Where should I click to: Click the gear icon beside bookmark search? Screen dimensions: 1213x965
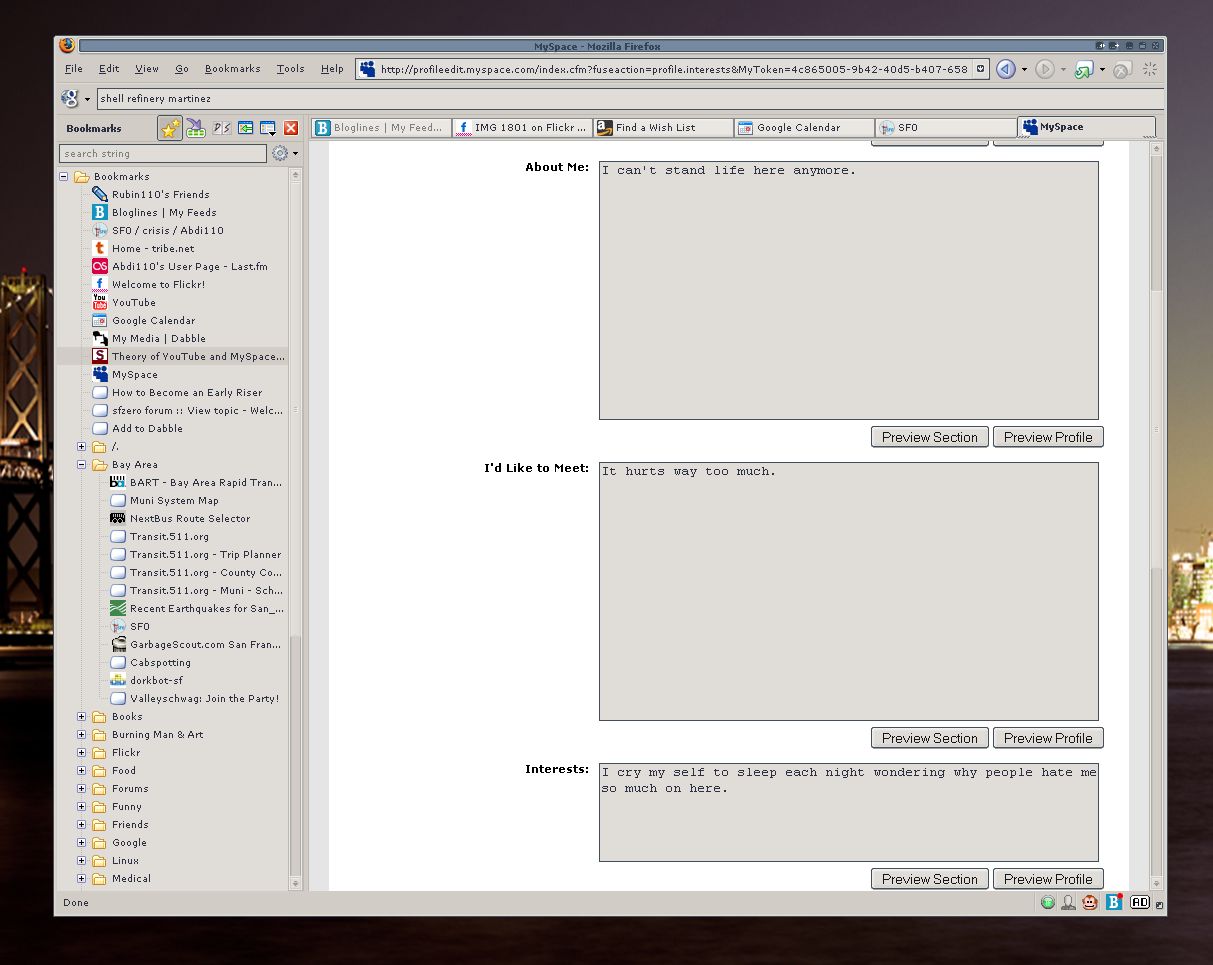(280, 153)
